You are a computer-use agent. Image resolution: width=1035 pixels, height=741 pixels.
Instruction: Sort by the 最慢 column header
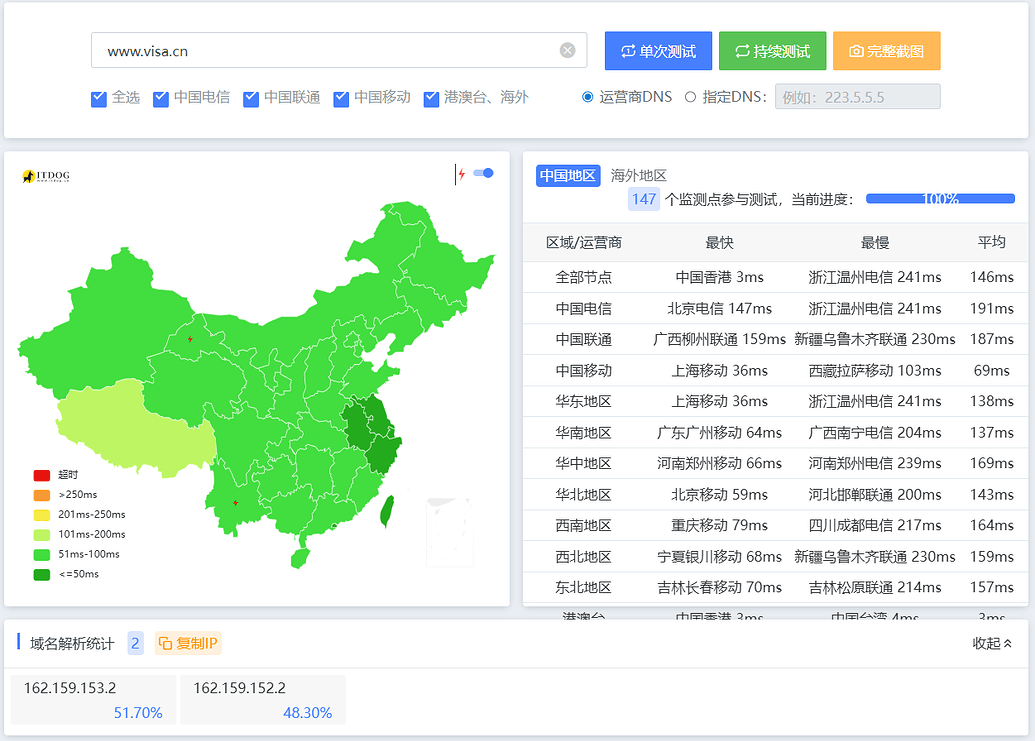(x=875, y=243)
